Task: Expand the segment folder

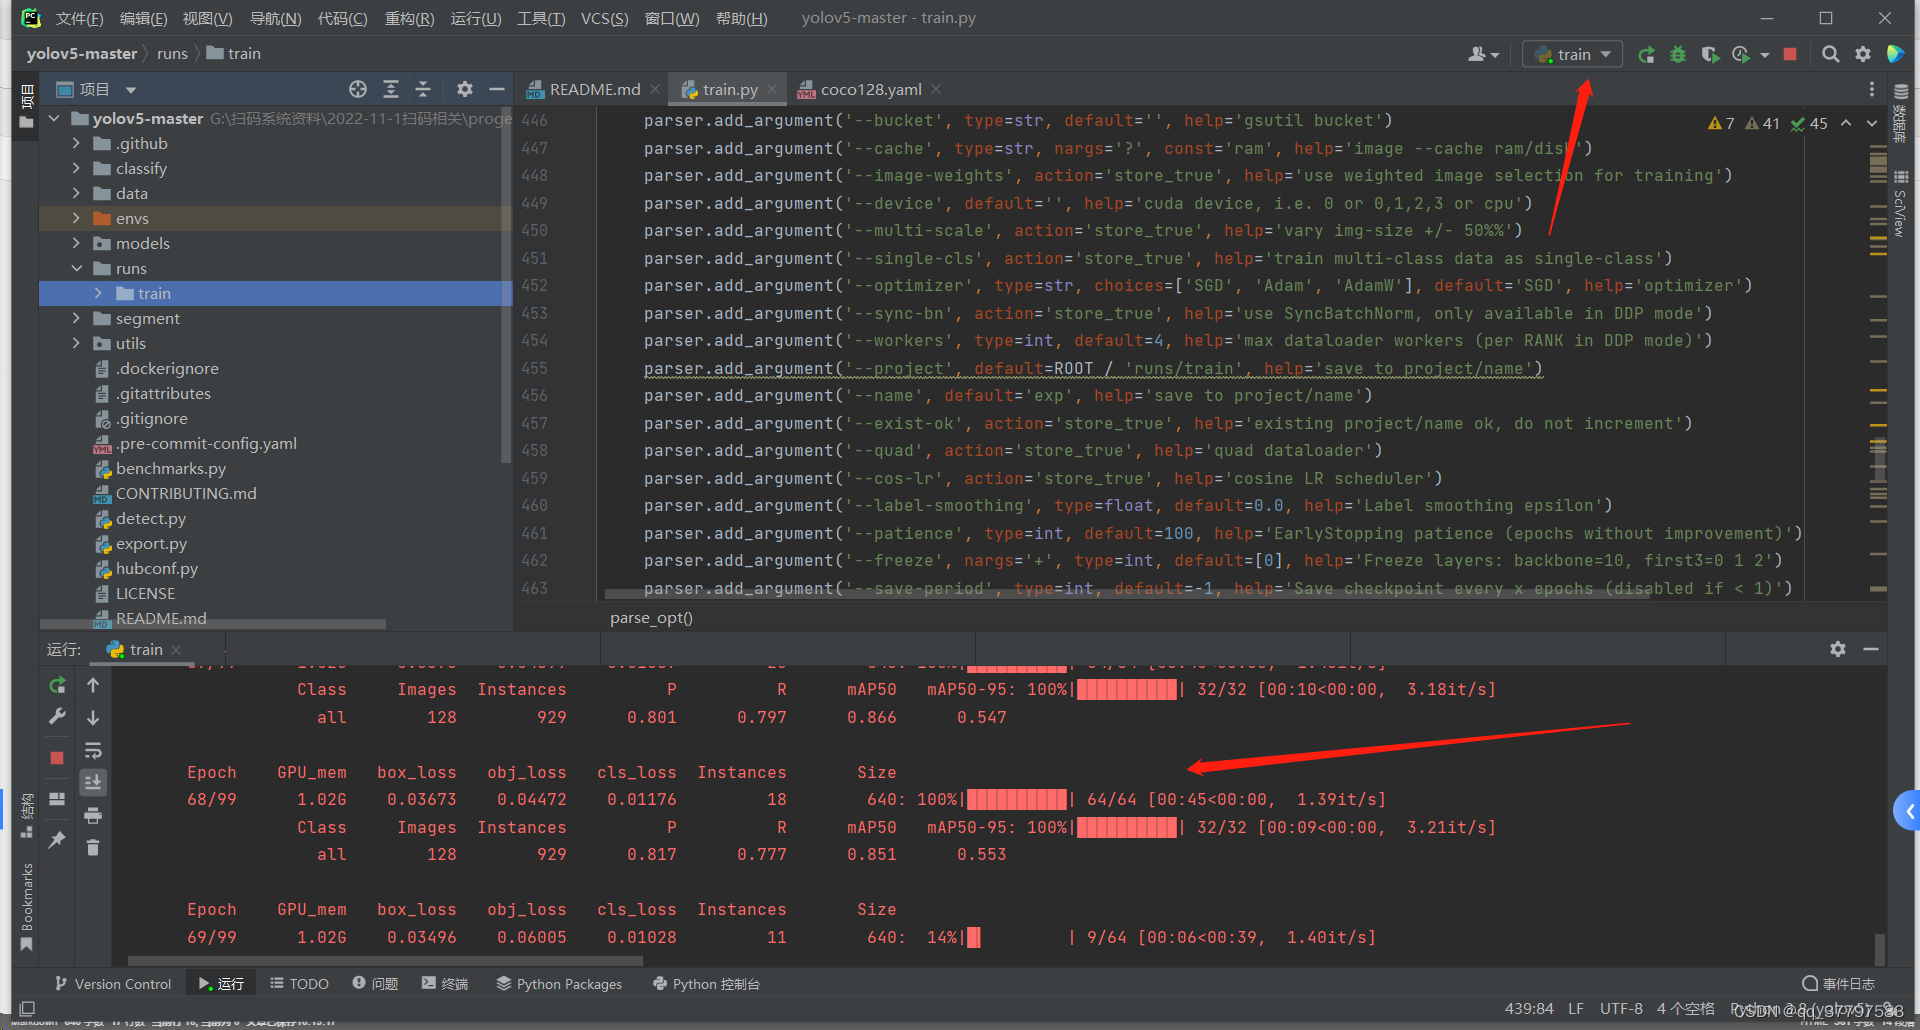Action: pos(76,318)
